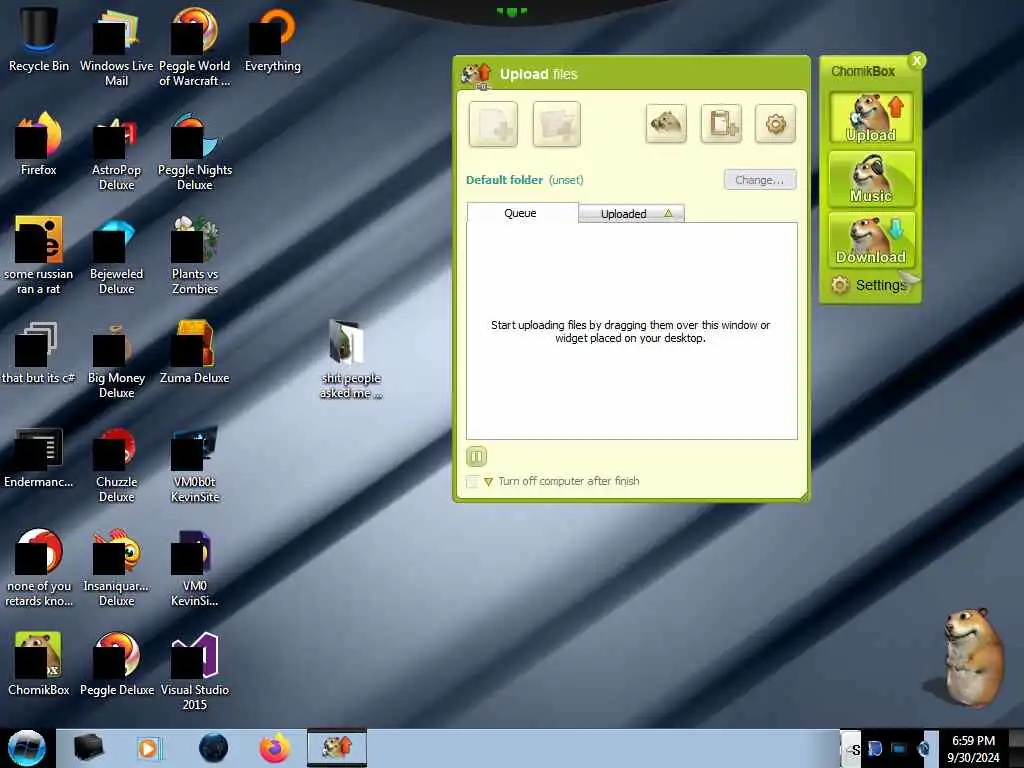This screenshot has height=768, width=1024.
Task: Select the Recycle Bin desktop icon
Action: [39, 39]
